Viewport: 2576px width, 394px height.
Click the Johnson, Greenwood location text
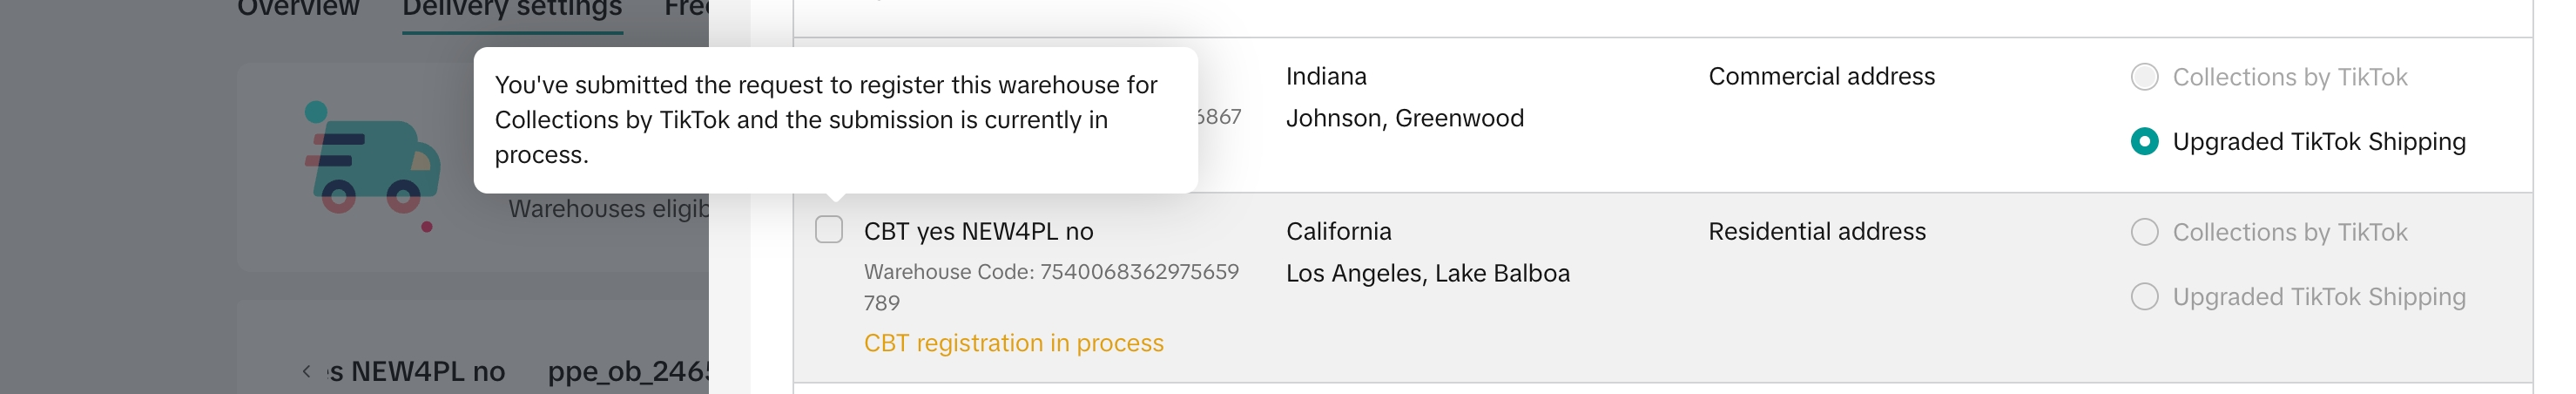(x=1404, y=118)
